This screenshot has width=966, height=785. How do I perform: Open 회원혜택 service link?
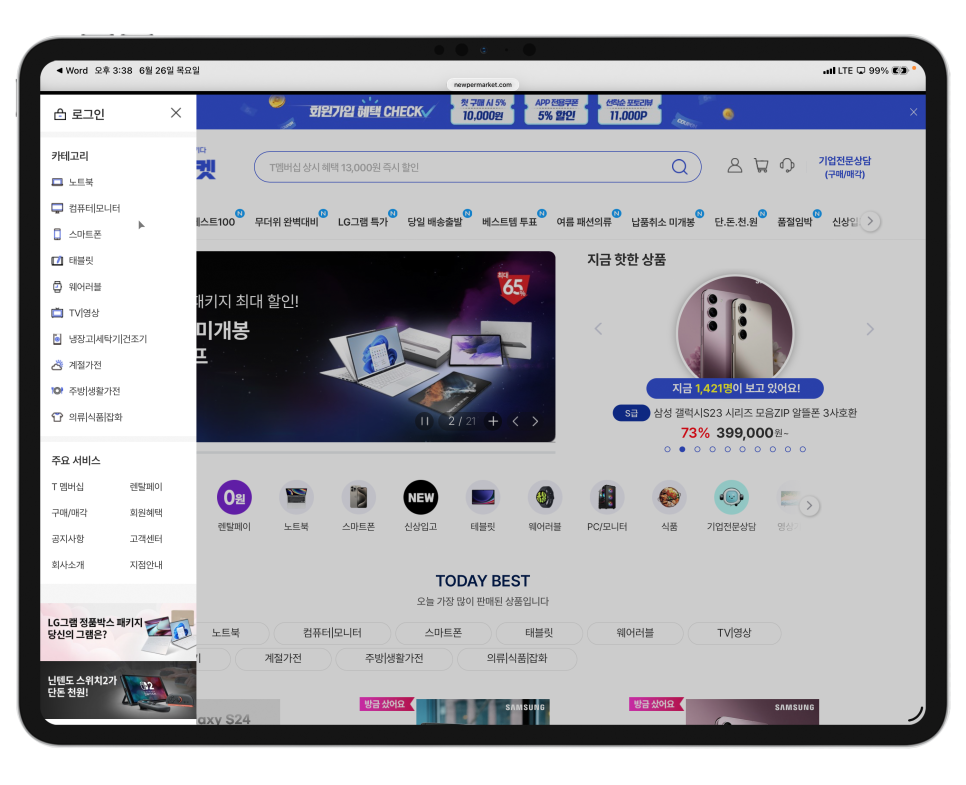click(146, 513)
